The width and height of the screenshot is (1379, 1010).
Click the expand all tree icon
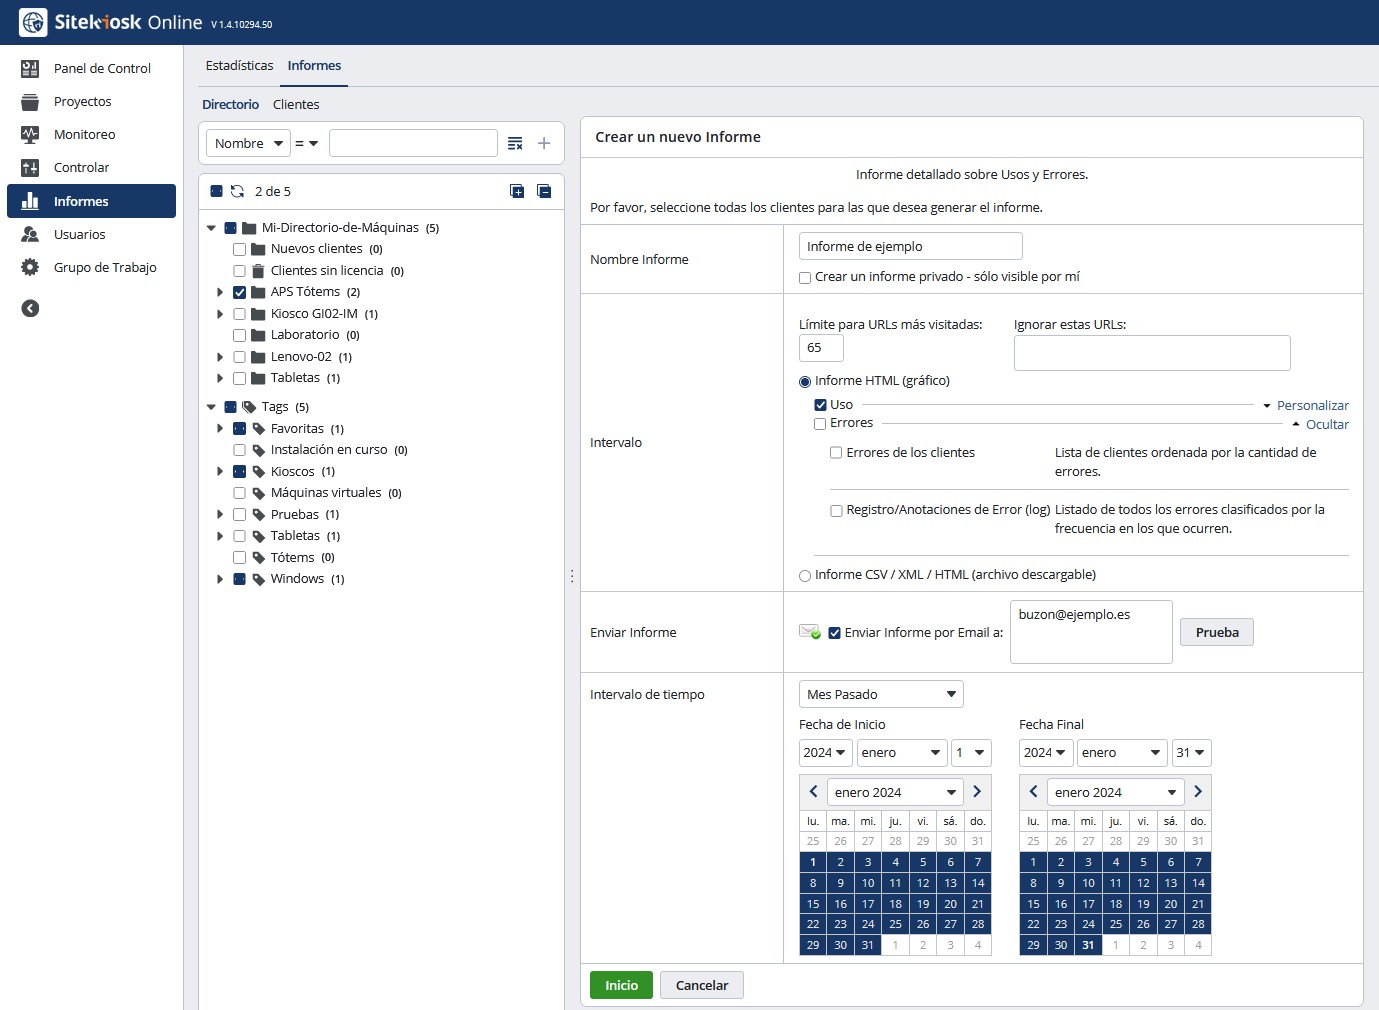pos(517,191)
